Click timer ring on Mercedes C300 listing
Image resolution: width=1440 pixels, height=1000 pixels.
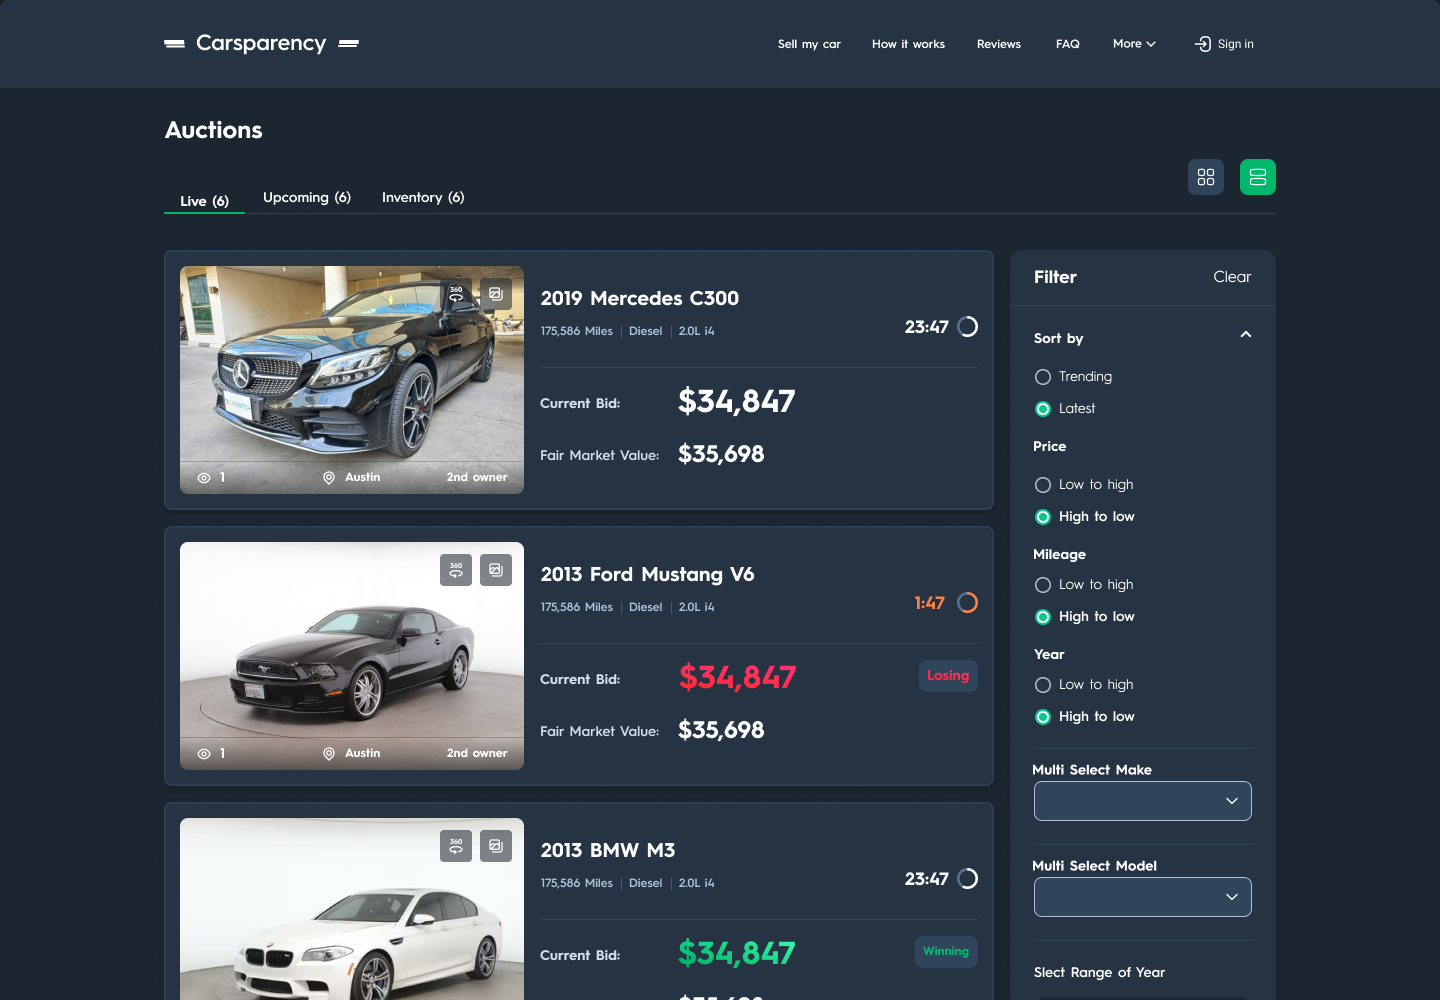click(x=968, y=327)
